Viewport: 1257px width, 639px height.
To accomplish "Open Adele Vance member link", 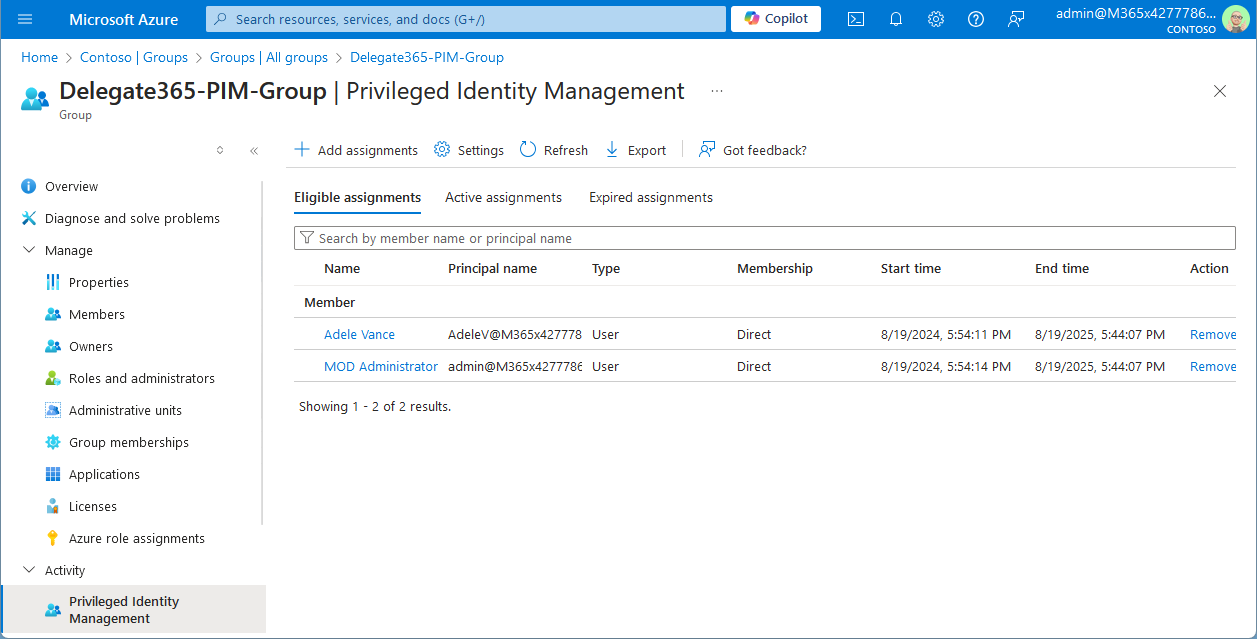I will 359,334.
